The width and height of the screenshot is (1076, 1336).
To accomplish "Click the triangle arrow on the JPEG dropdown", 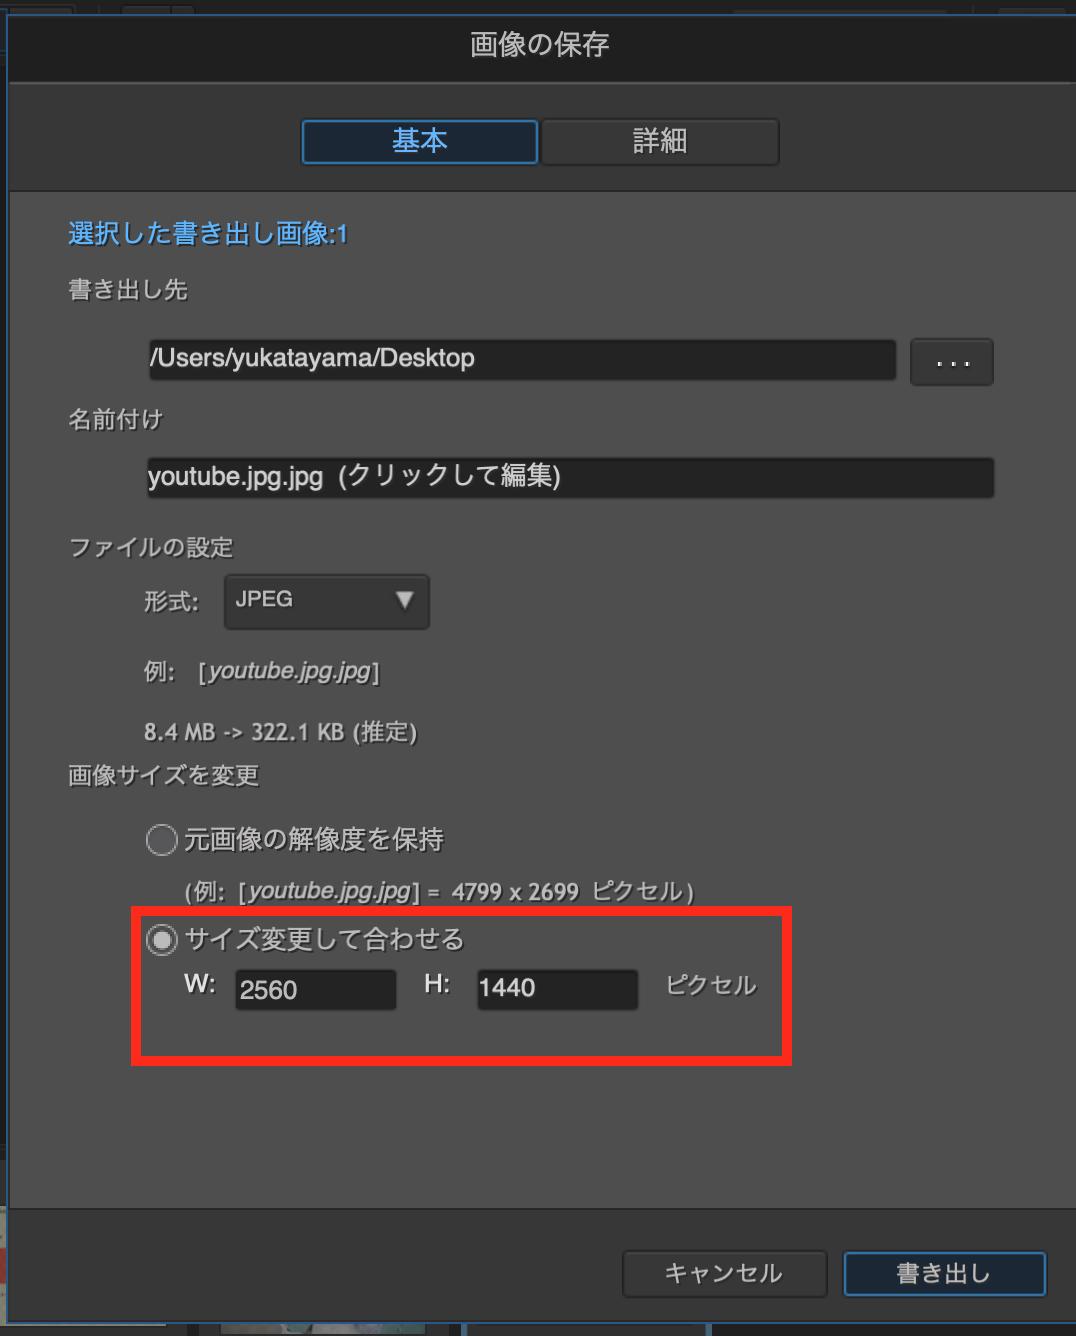I will coord(404,600).
